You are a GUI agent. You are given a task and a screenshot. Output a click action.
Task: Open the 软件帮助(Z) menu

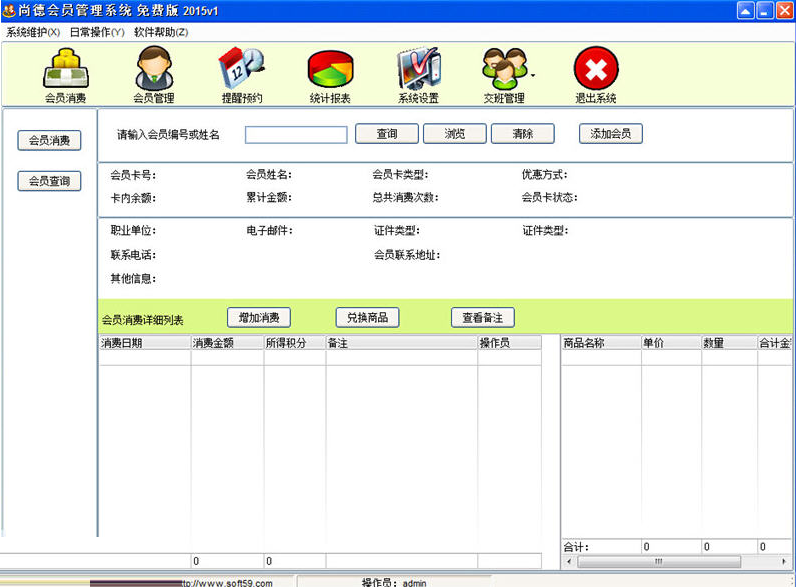161,32
